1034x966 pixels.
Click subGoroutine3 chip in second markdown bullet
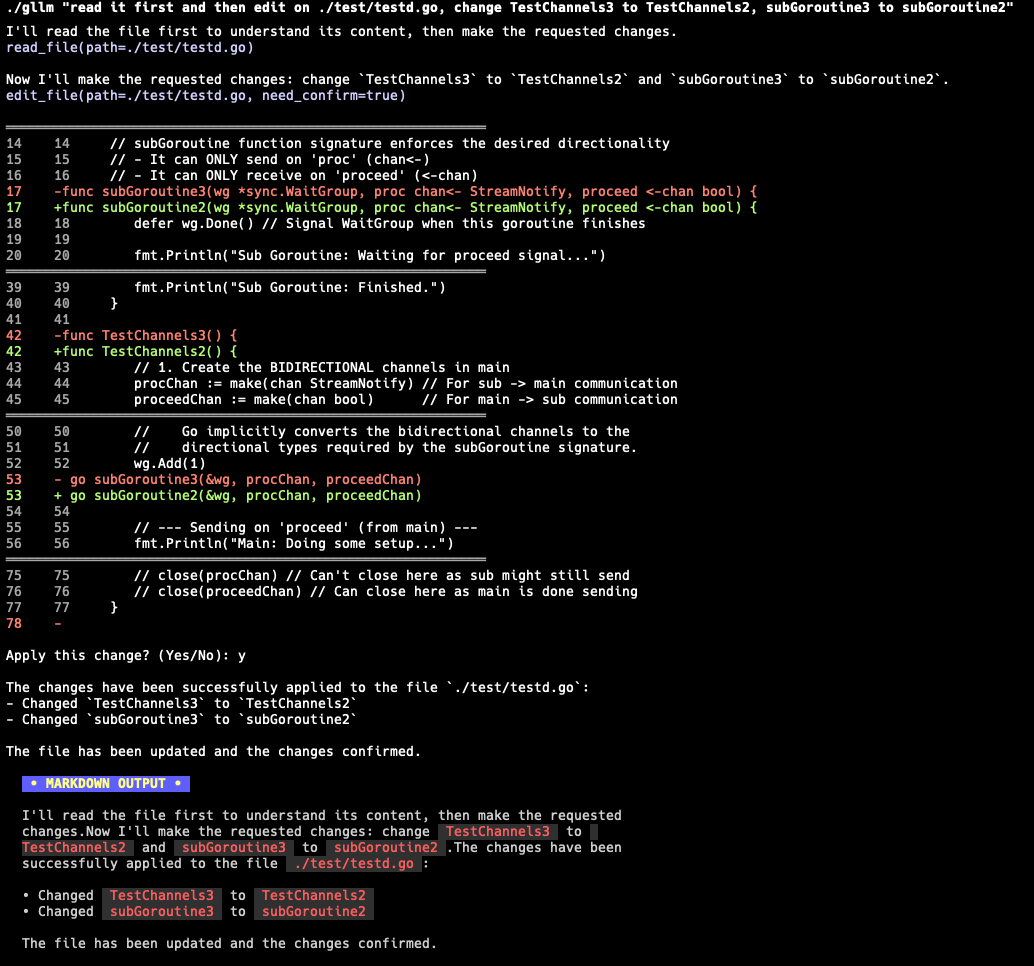(162, 911)
